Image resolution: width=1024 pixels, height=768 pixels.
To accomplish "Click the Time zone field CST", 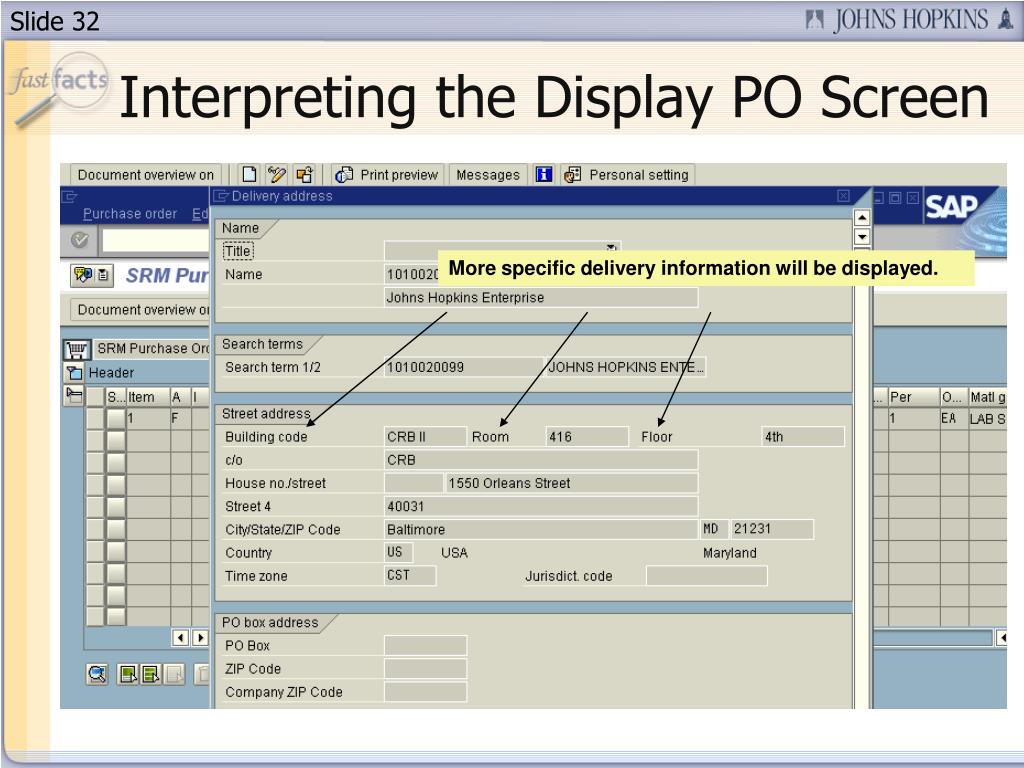I will click(410, 576).
